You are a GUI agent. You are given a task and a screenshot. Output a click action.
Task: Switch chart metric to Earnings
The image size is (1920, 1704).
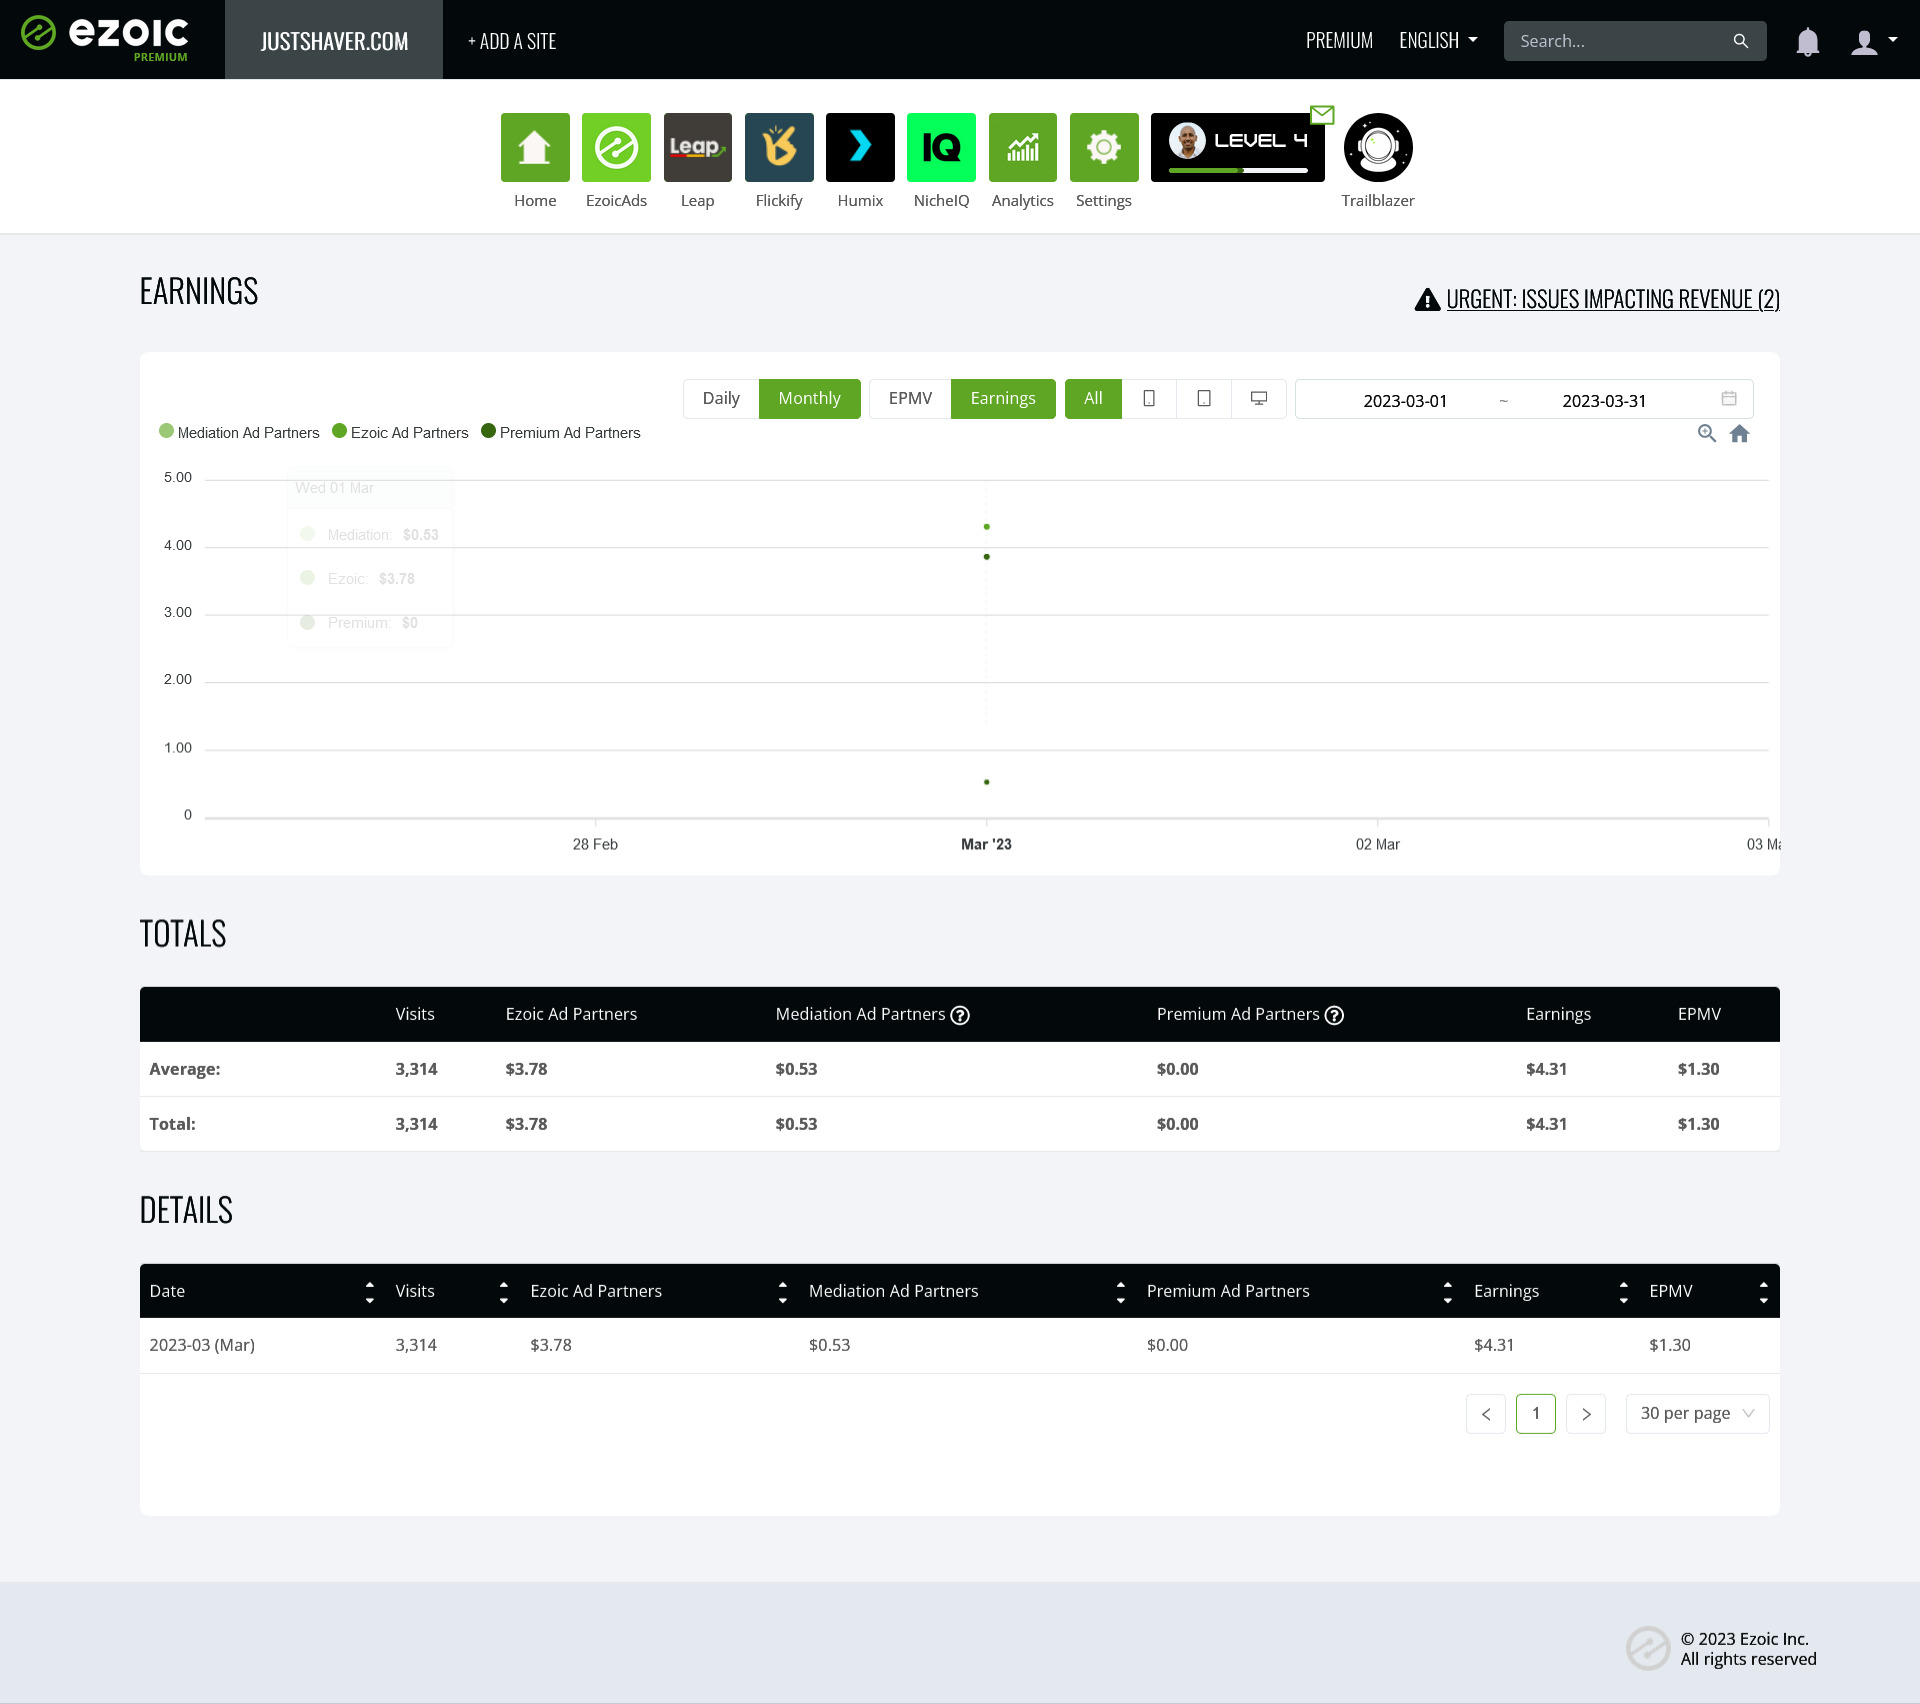[x=1003, y=398]
